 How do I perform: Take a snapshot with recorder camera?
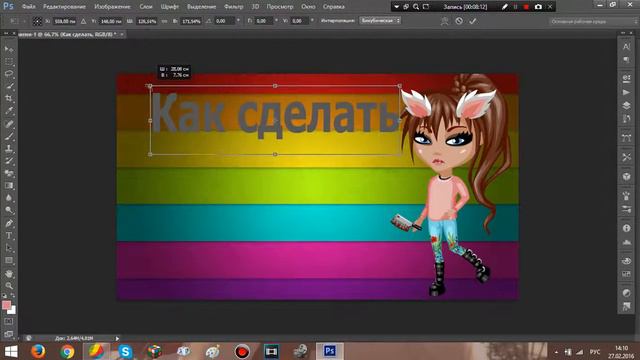click(x=538, y=7)
